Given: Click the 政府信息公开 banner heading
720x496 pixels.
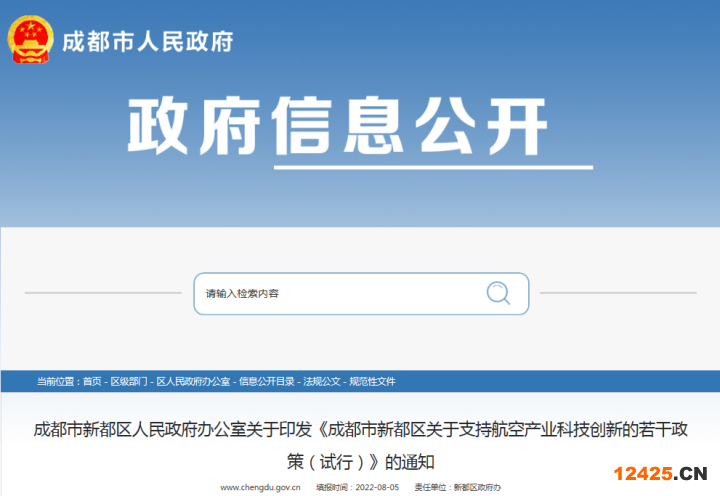Looking at the screenshot, I should tap(338, 127).
